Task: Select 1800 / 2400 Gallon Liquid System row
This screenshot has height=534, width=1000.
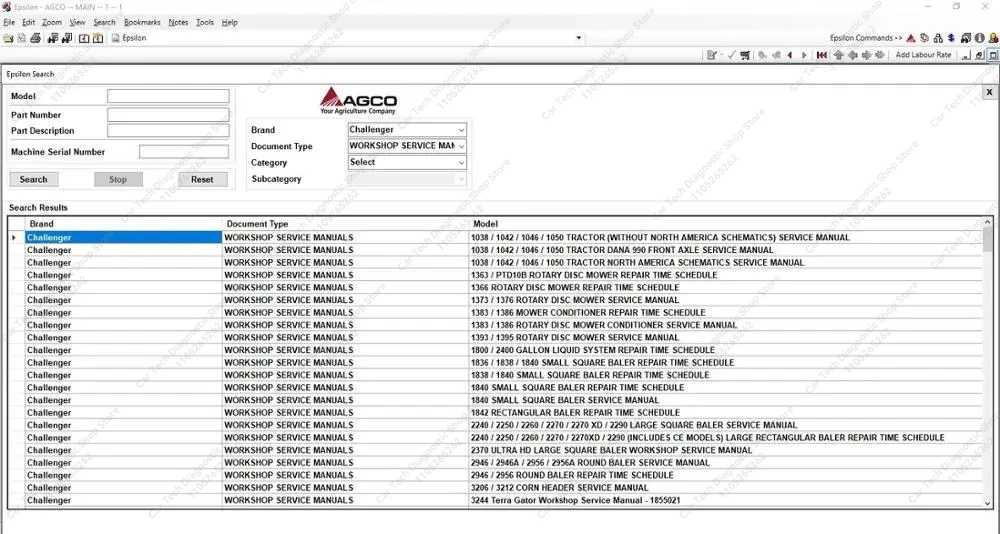Action: 504,350
